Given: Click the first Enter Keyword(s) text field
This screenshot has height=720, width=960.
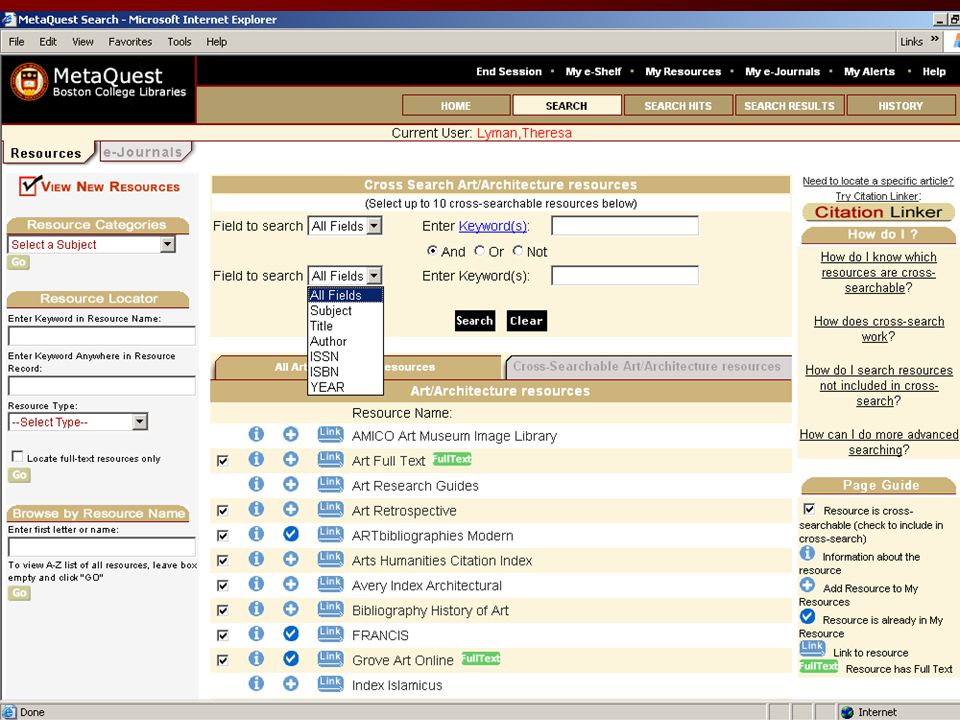Looking at the screenshot, I should 624,225.
